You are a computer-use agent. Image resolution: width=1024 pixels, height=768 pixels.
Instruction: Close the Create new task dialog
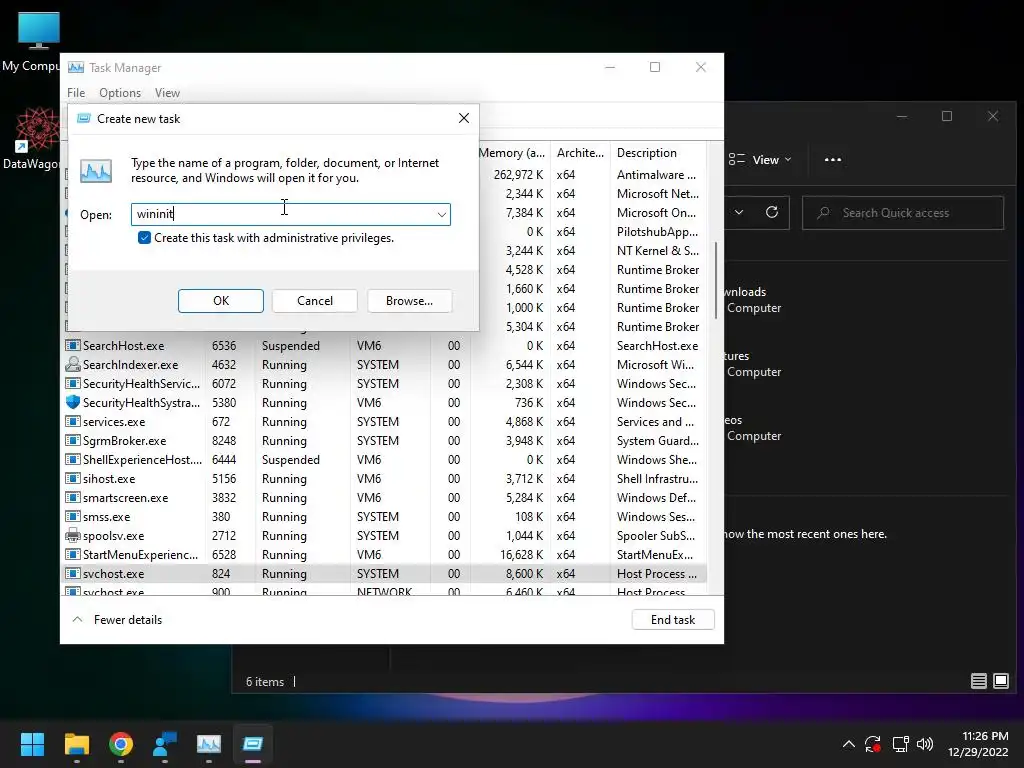pyautogui.click(x=464, y=118)
